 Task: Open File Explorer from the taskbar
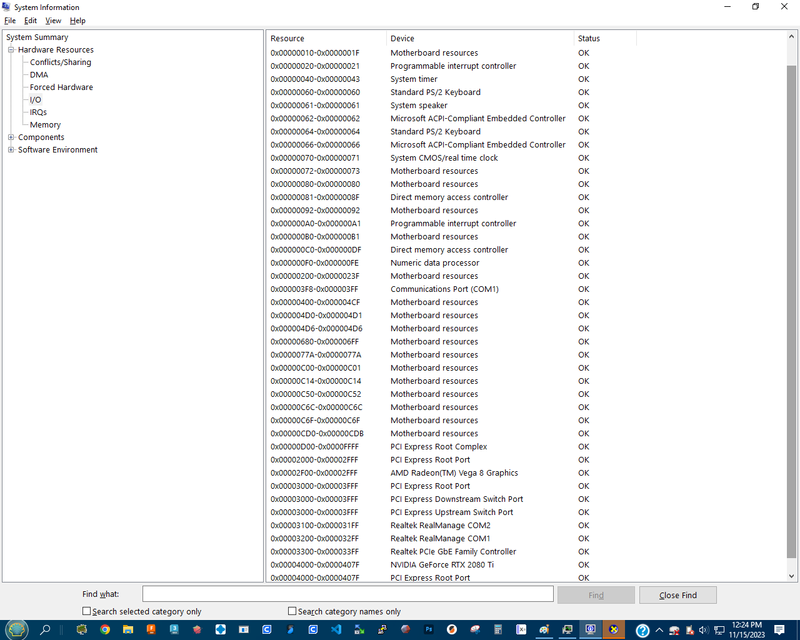128,629
